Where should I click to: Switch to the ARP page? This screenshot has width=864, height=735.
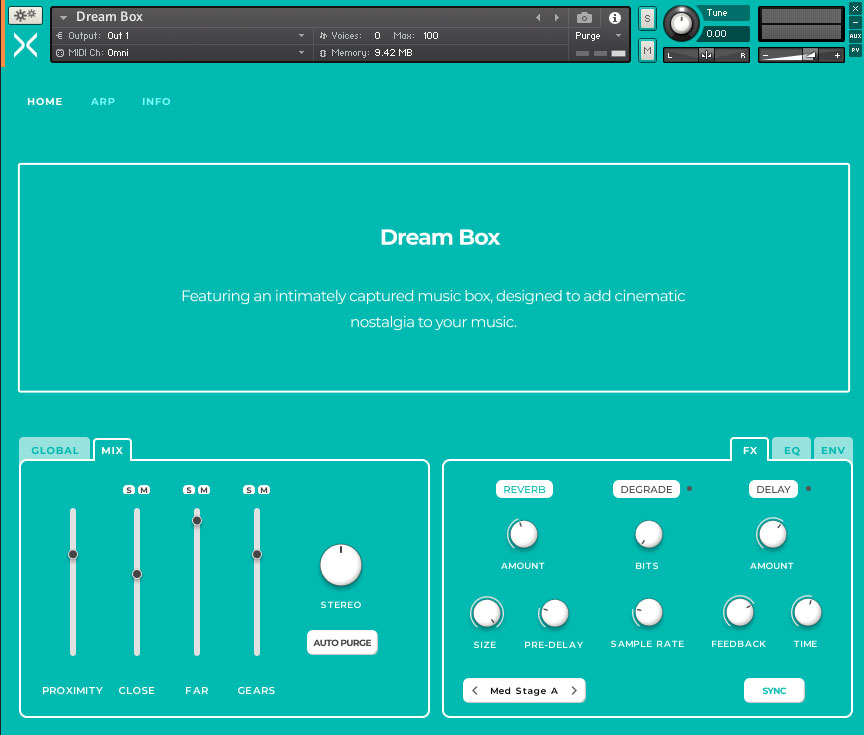102,102
